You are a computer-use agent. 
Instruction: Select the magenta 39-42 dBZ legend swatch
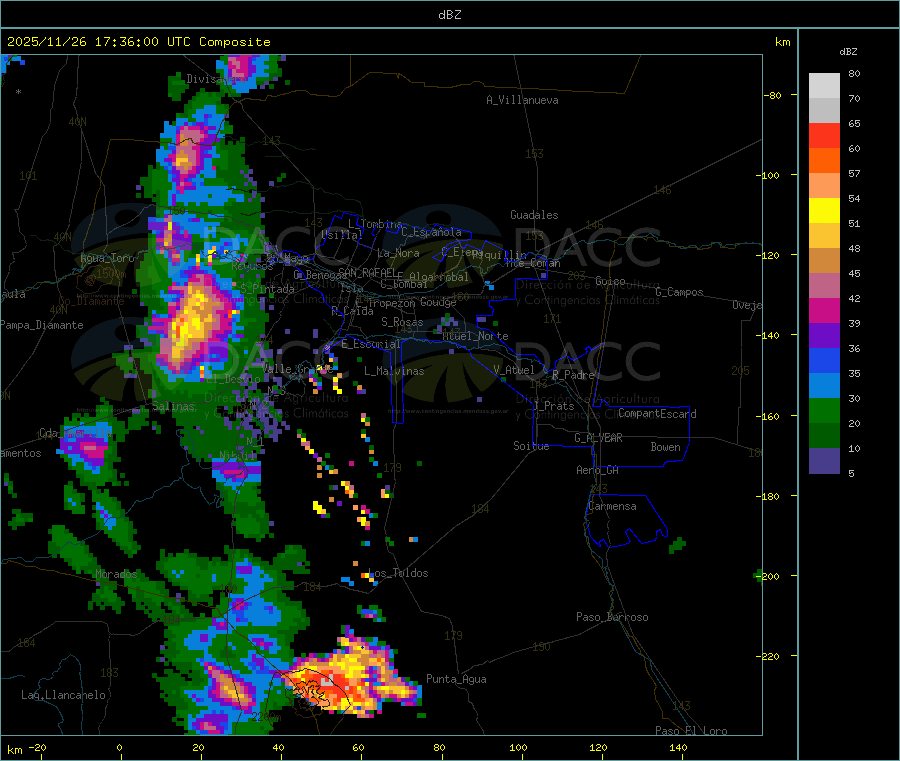[824, 310]
